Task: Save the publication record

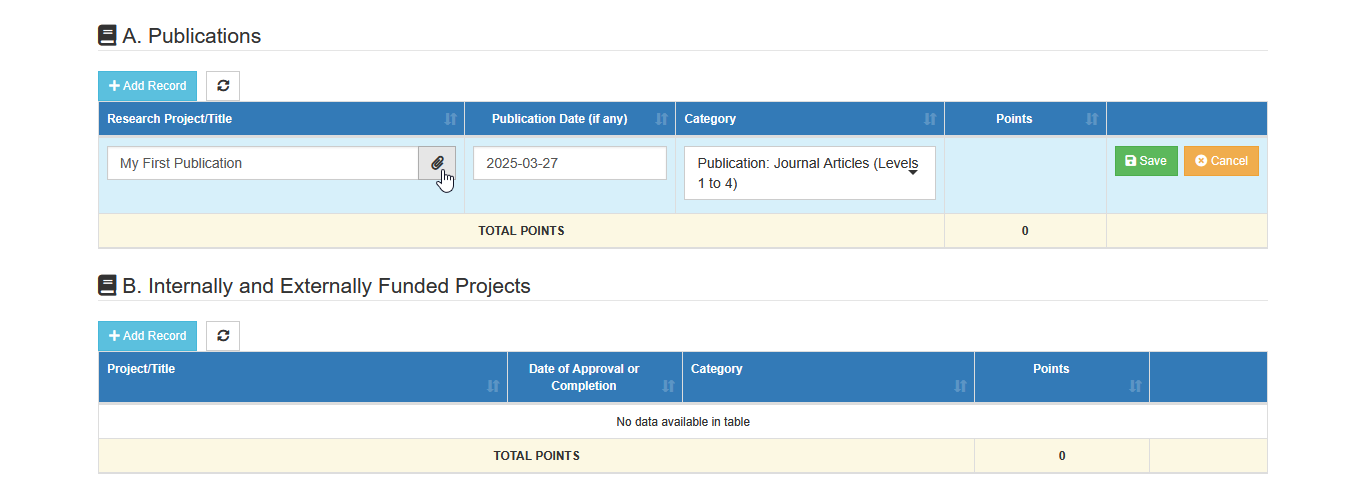Action: [x=1146, y=161]
